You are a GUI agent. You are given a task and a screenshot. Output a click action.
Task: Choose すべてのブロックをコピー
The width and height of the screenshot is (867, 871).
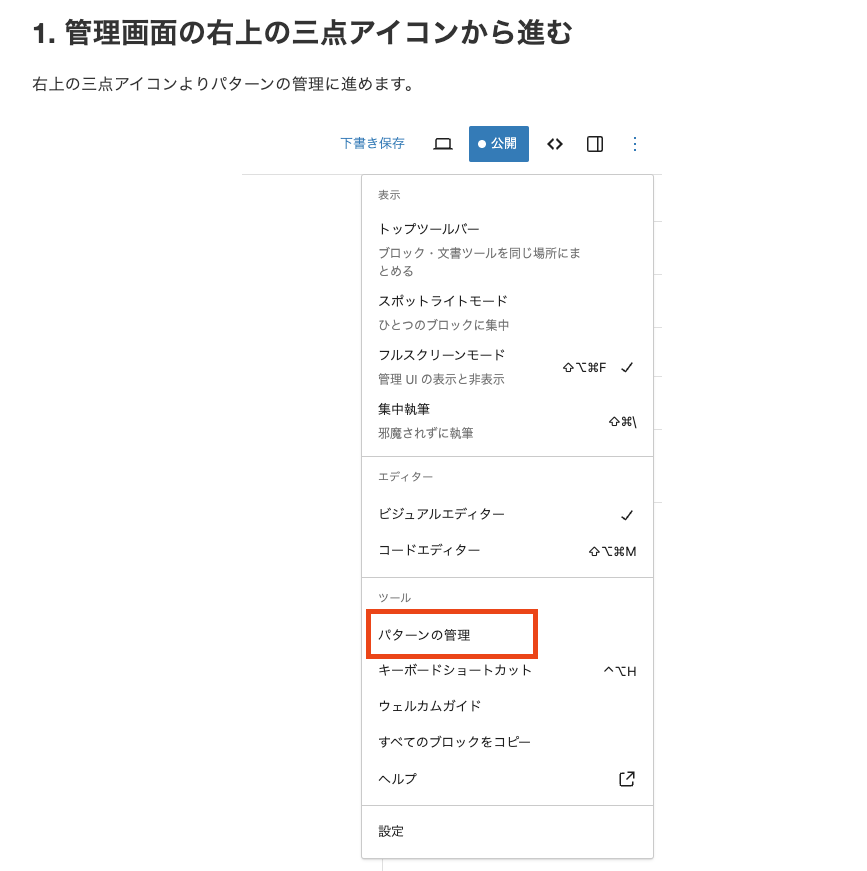pos(507,742)
